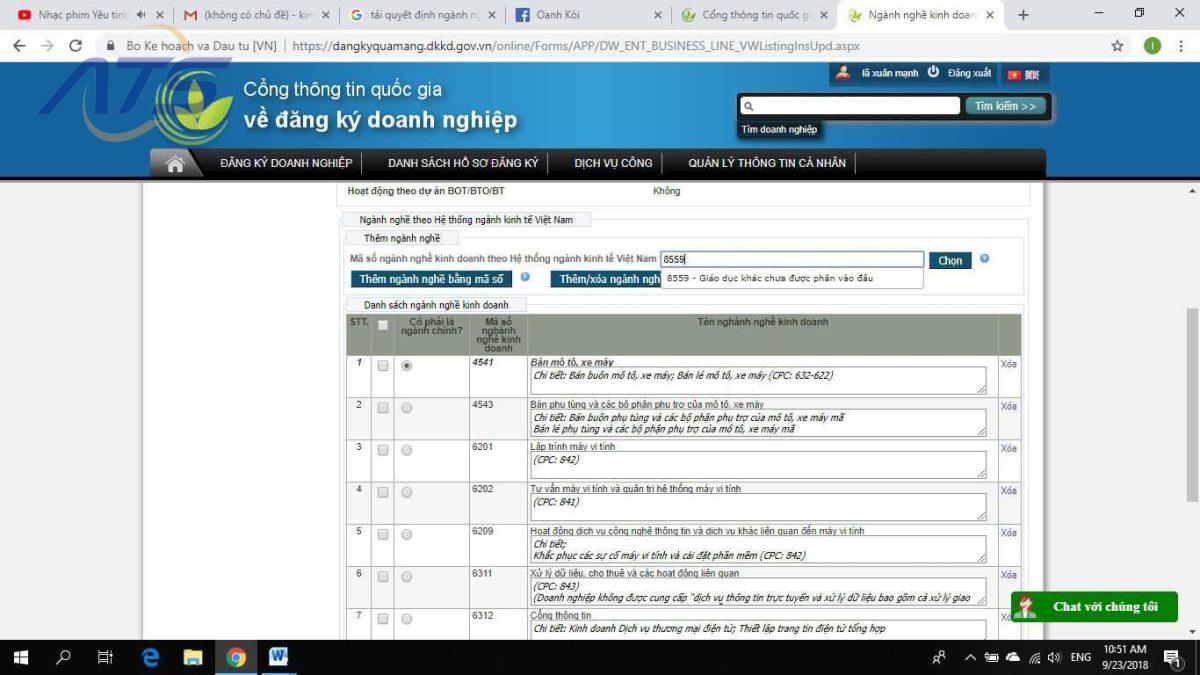
Task: Expand the ĐĂNG KÝ DOANH NGHIỆP menu
Action: coord(286,163)
